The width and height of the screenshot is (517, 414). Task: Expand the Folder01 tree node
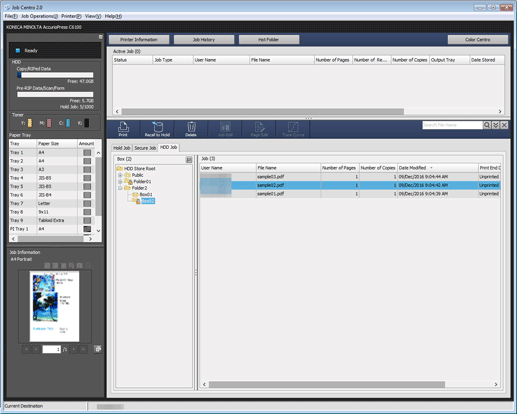pyautogui.click(x=120, y=182)
